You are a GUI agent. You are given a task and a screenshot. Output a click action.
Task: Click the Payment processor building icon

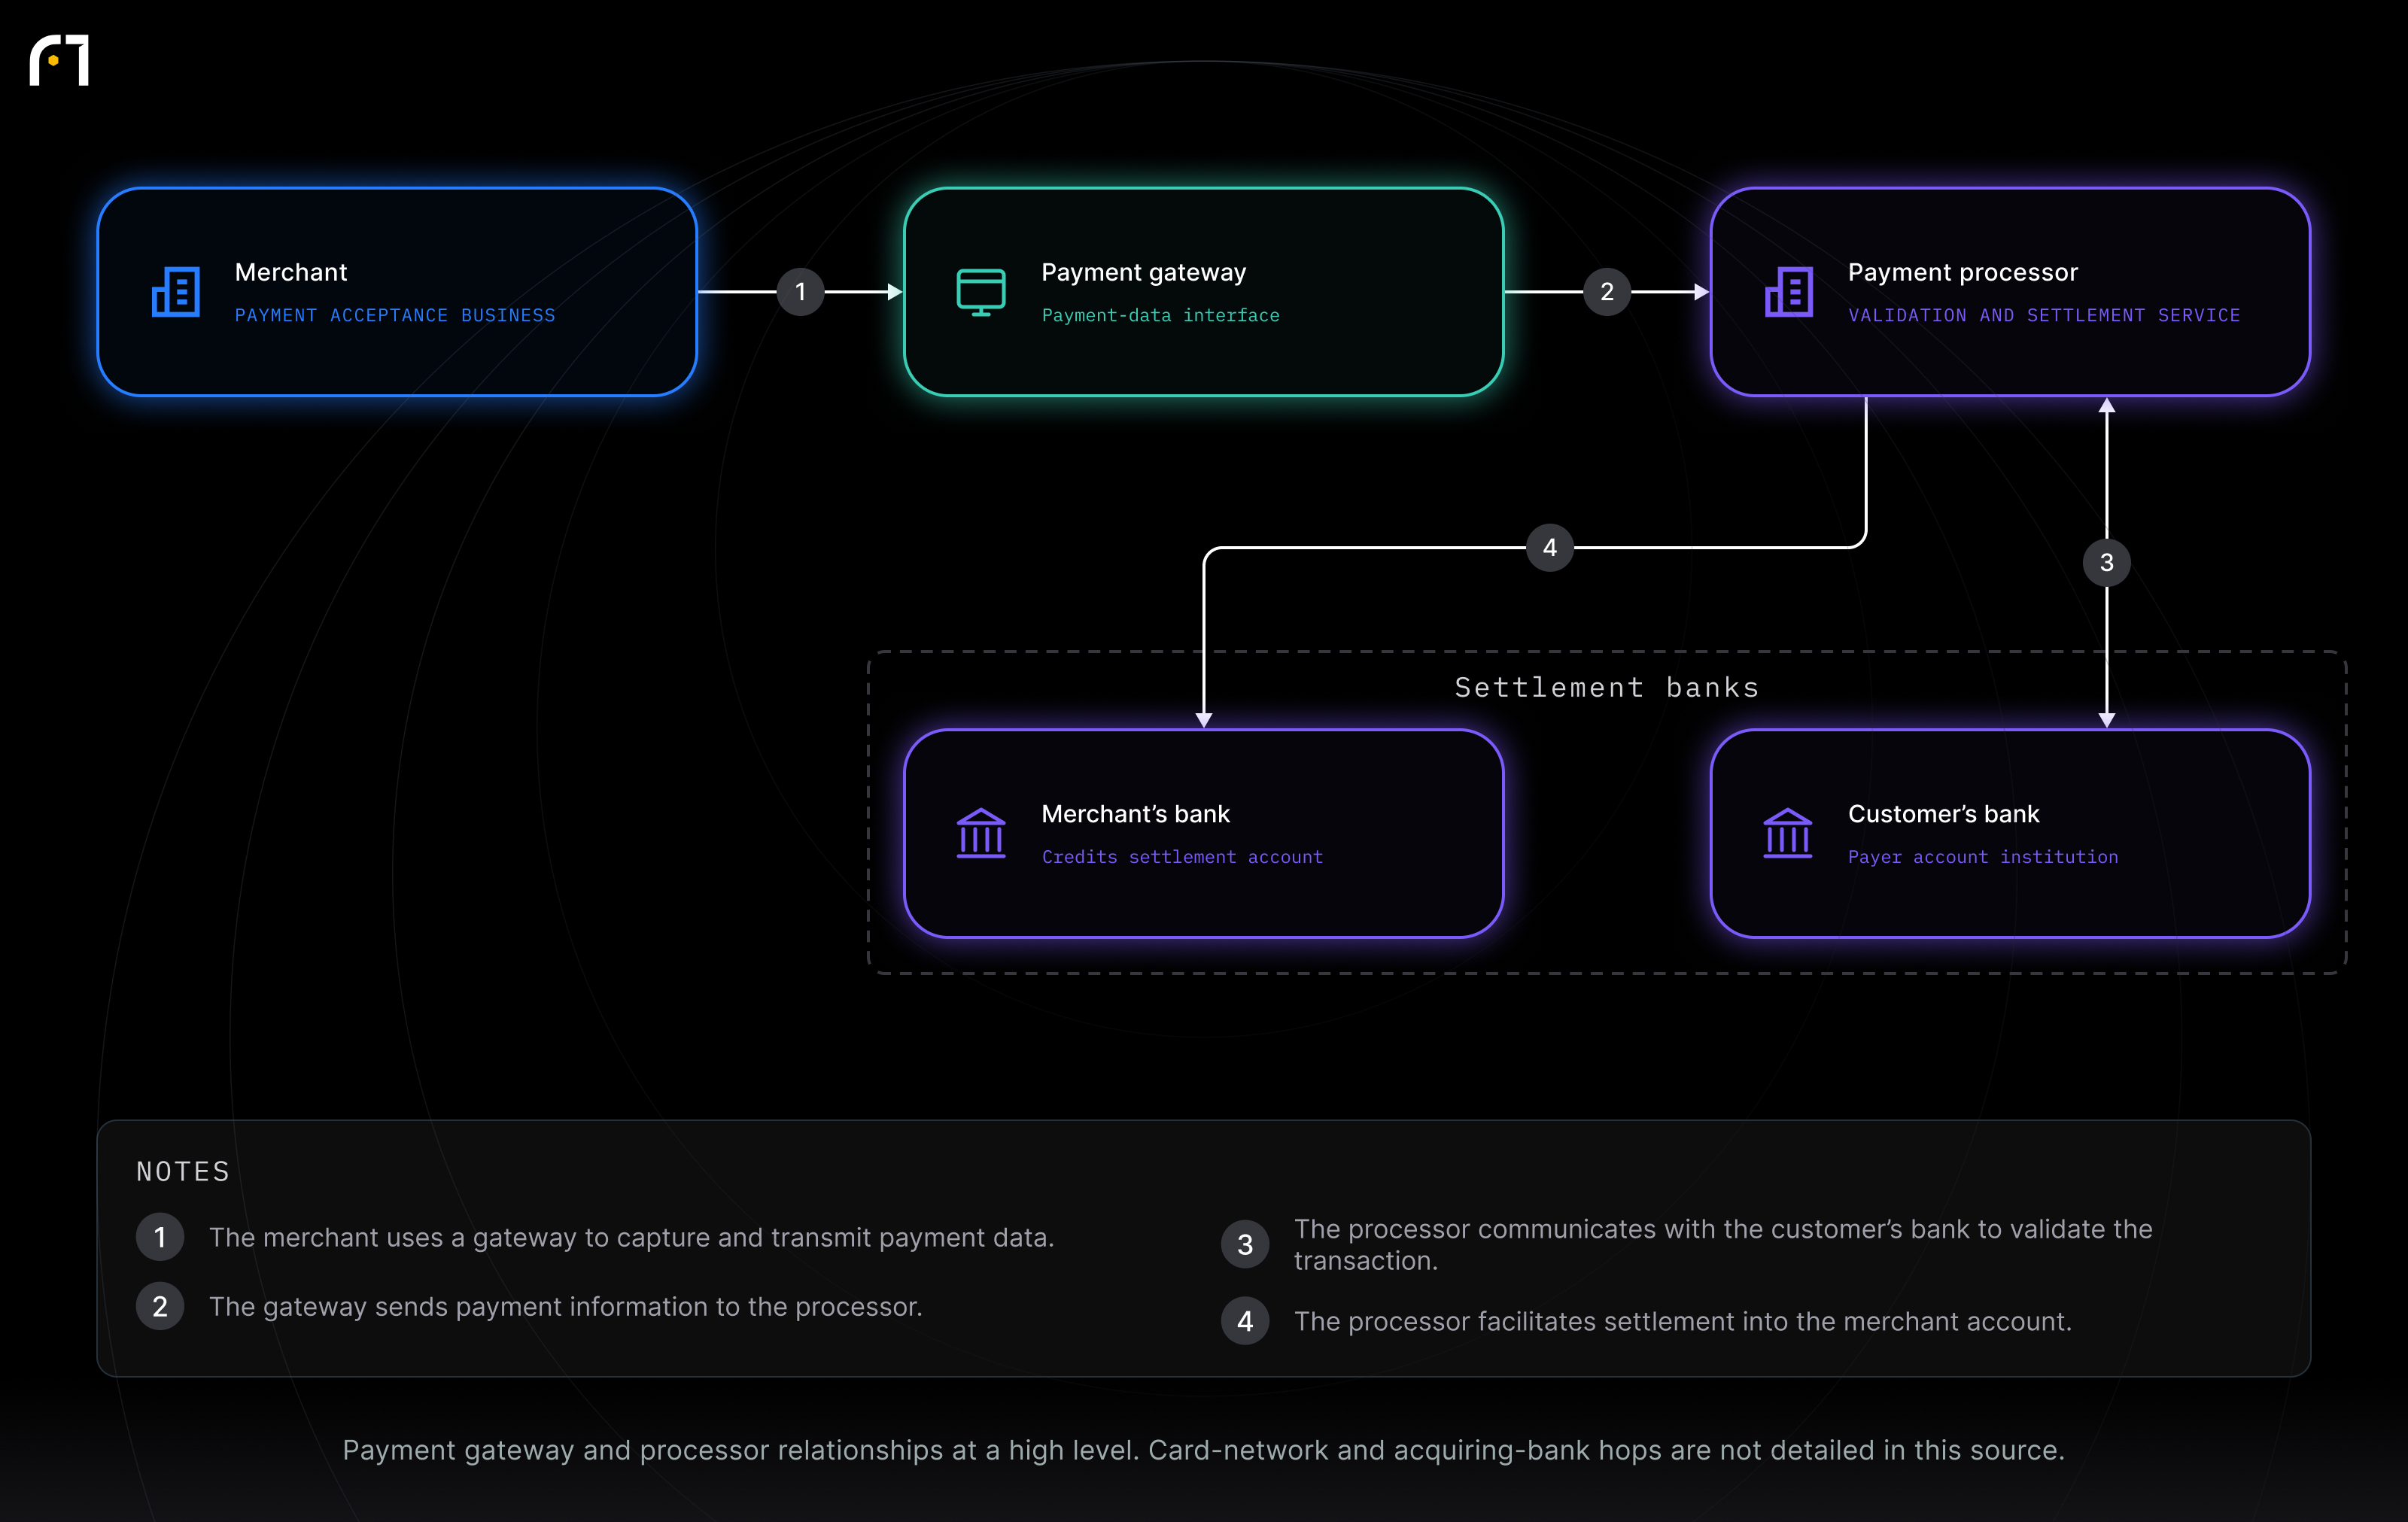1789,292
